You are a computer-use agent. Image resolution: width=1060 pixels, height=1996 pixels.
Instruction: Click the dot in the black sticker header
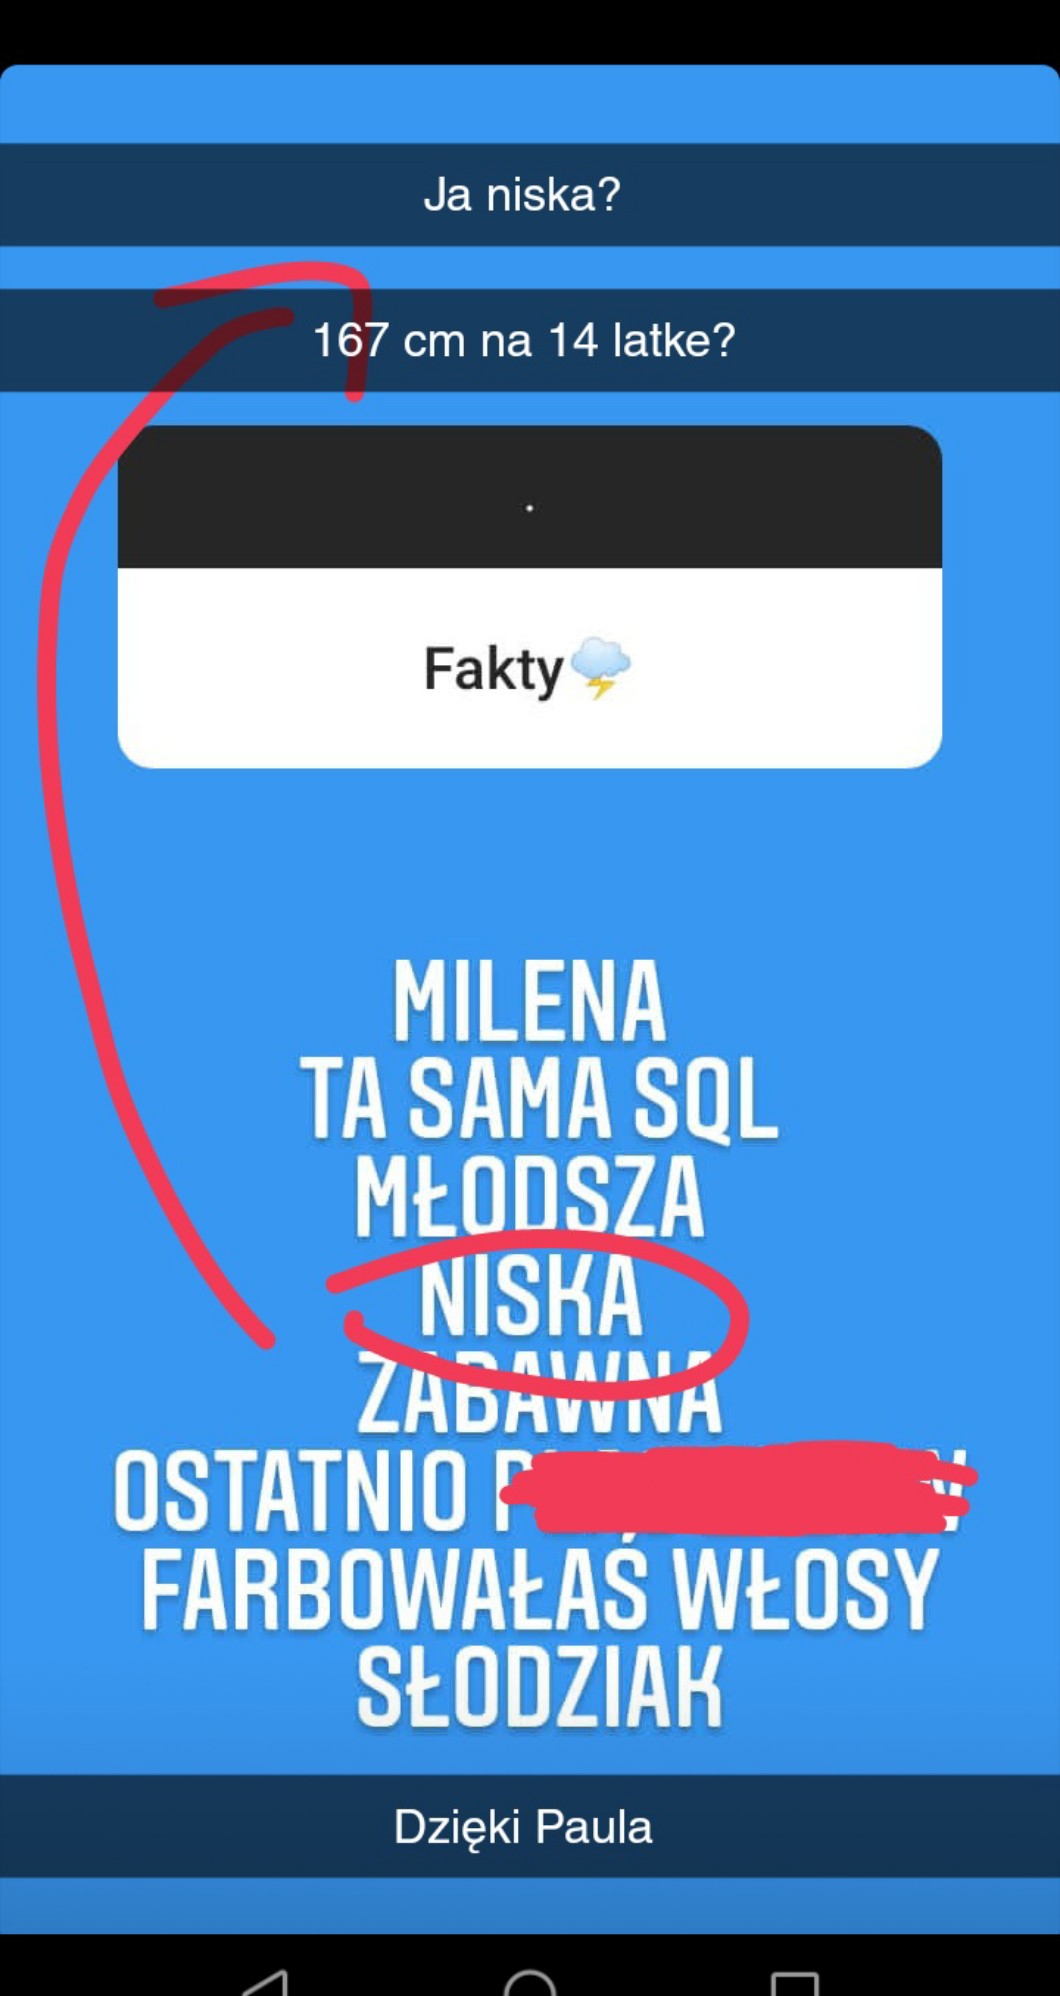530,508
